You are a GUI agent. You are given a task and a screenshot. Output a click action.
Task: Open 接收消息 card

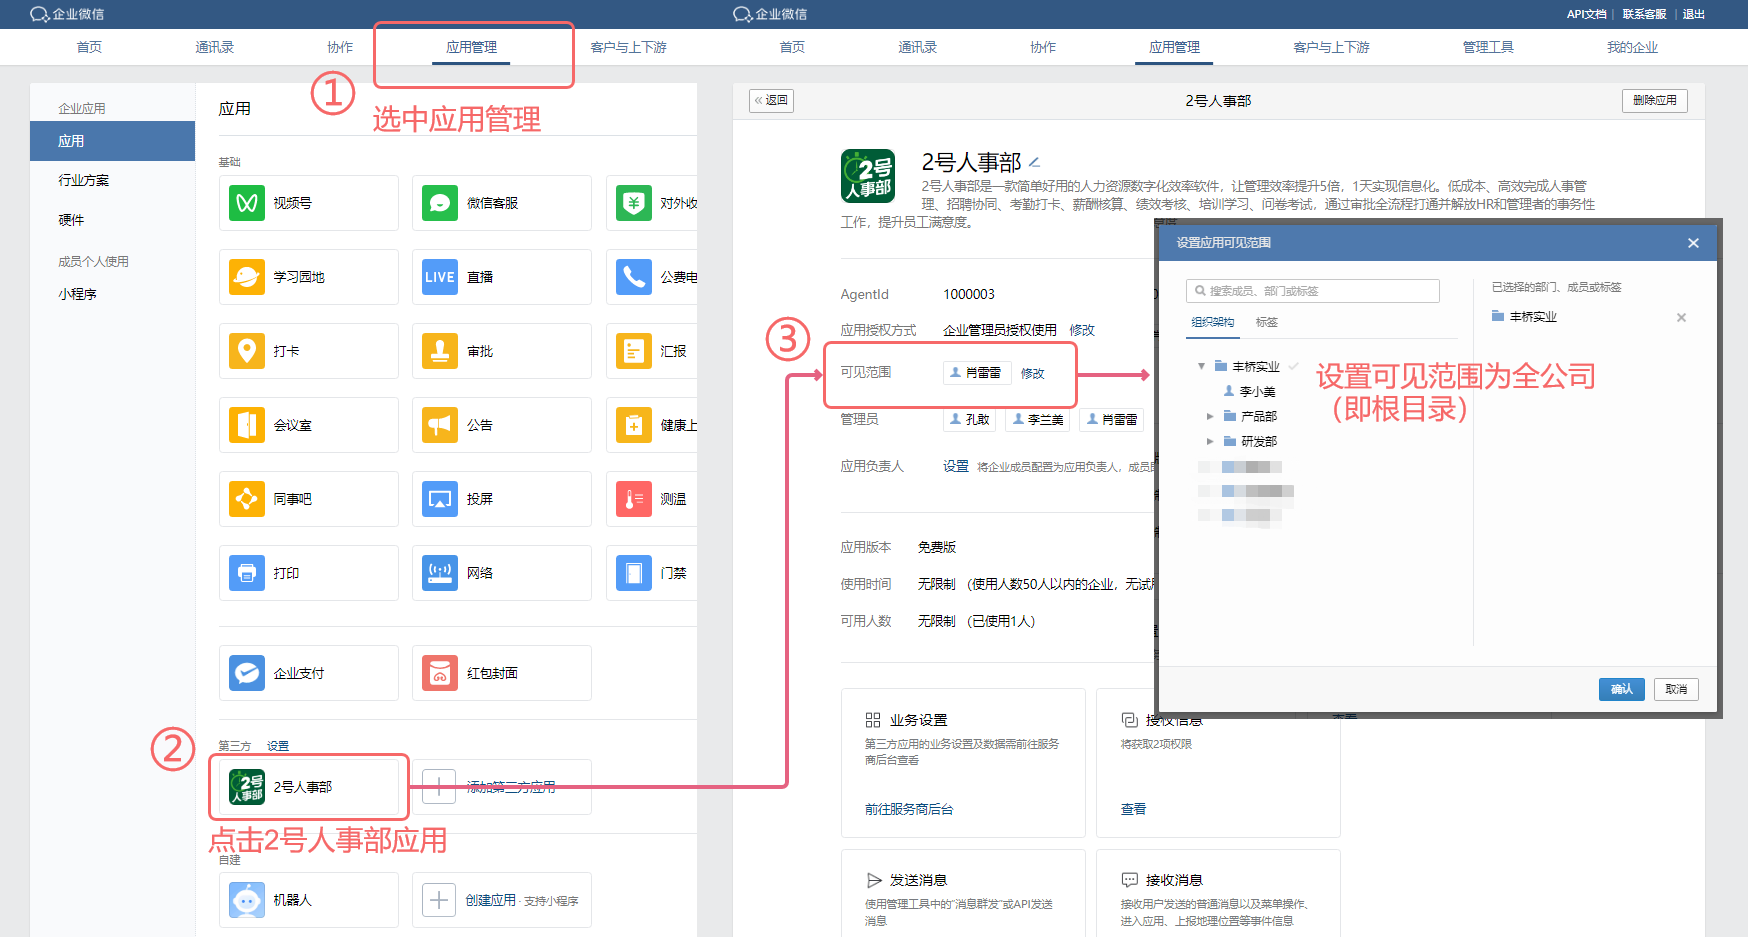pyautogui.click(x=1218, y=893)
